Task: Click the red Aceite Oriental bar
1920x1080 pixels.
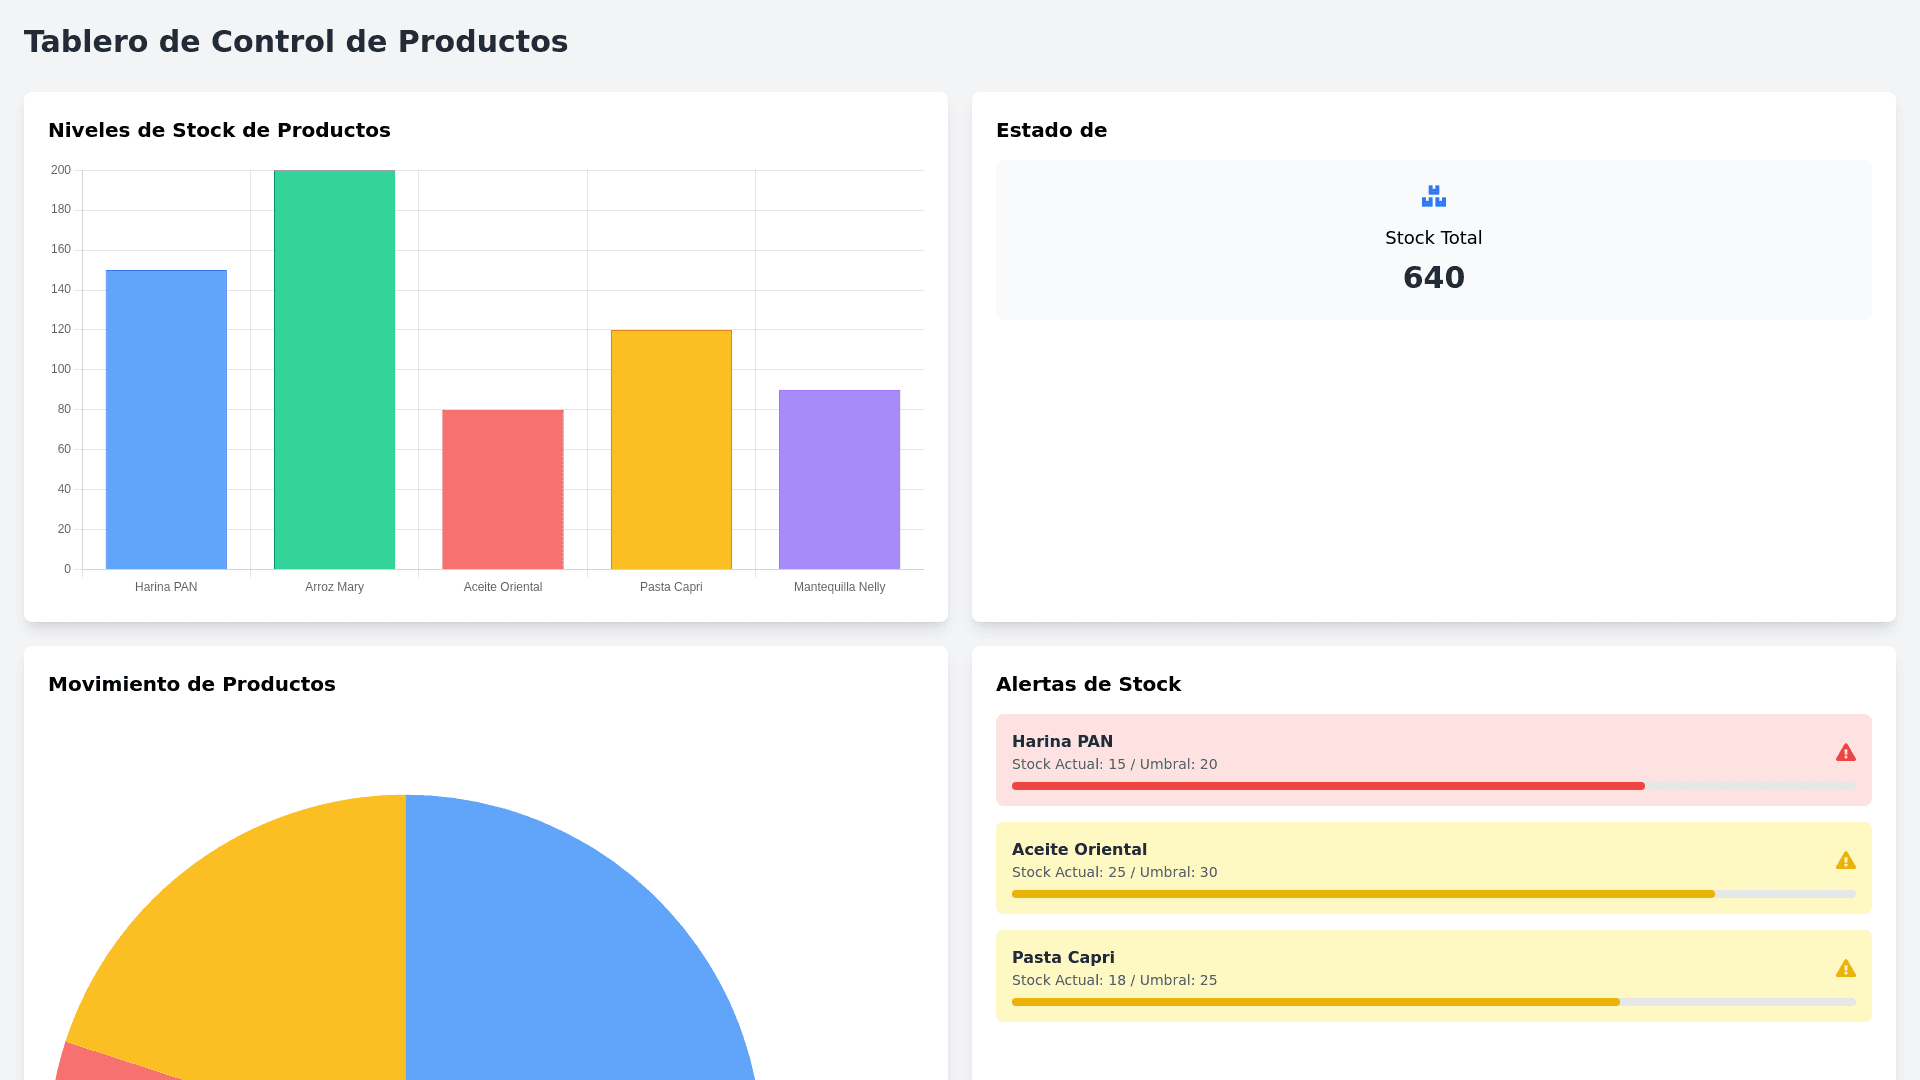Action: 502,490
